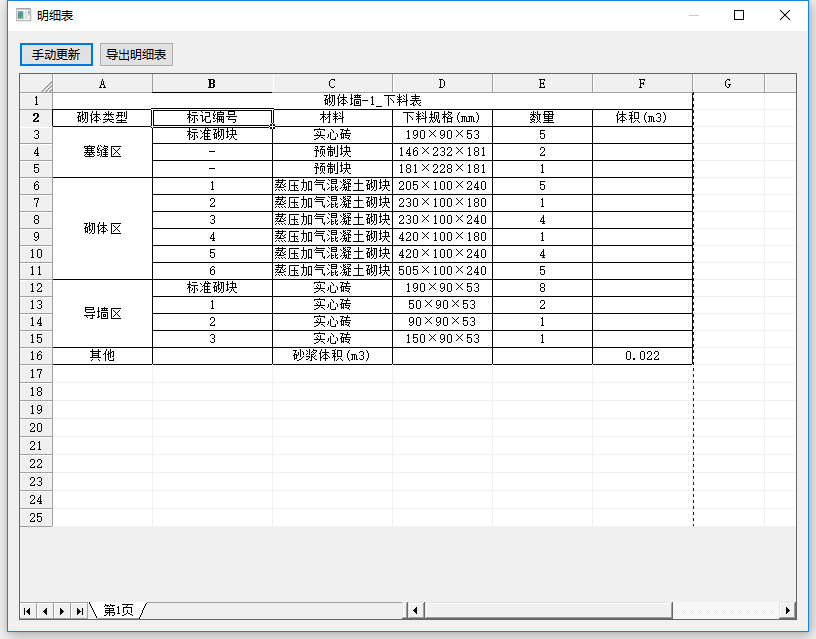The height and width of the screenshot is (639, 816).
Task: Select column F header
Action: (642, 83)
